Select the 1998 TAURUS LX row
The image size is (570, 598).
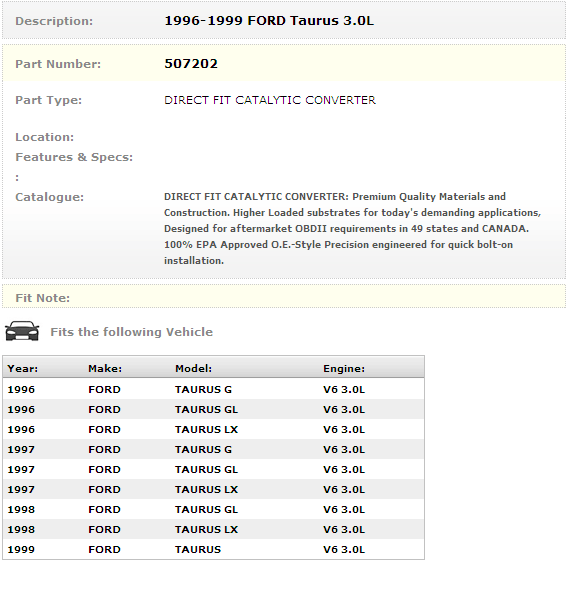(214, 529)
